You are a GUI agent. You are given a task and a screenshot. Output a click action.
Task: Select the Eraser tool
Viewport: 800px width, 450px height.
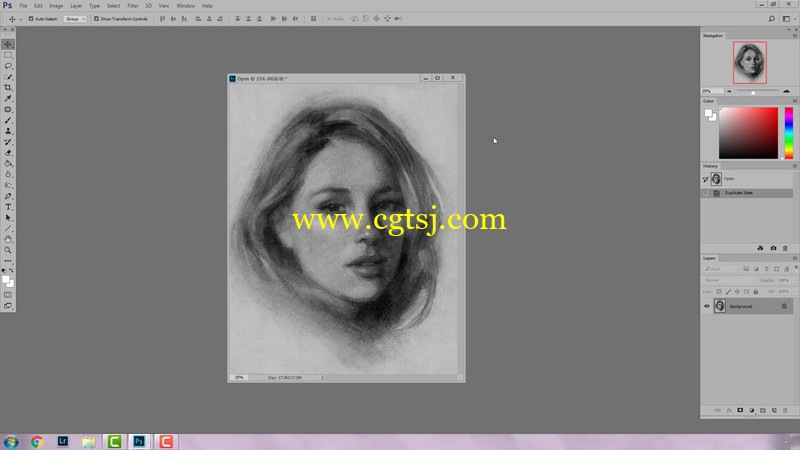pos(8,153)
